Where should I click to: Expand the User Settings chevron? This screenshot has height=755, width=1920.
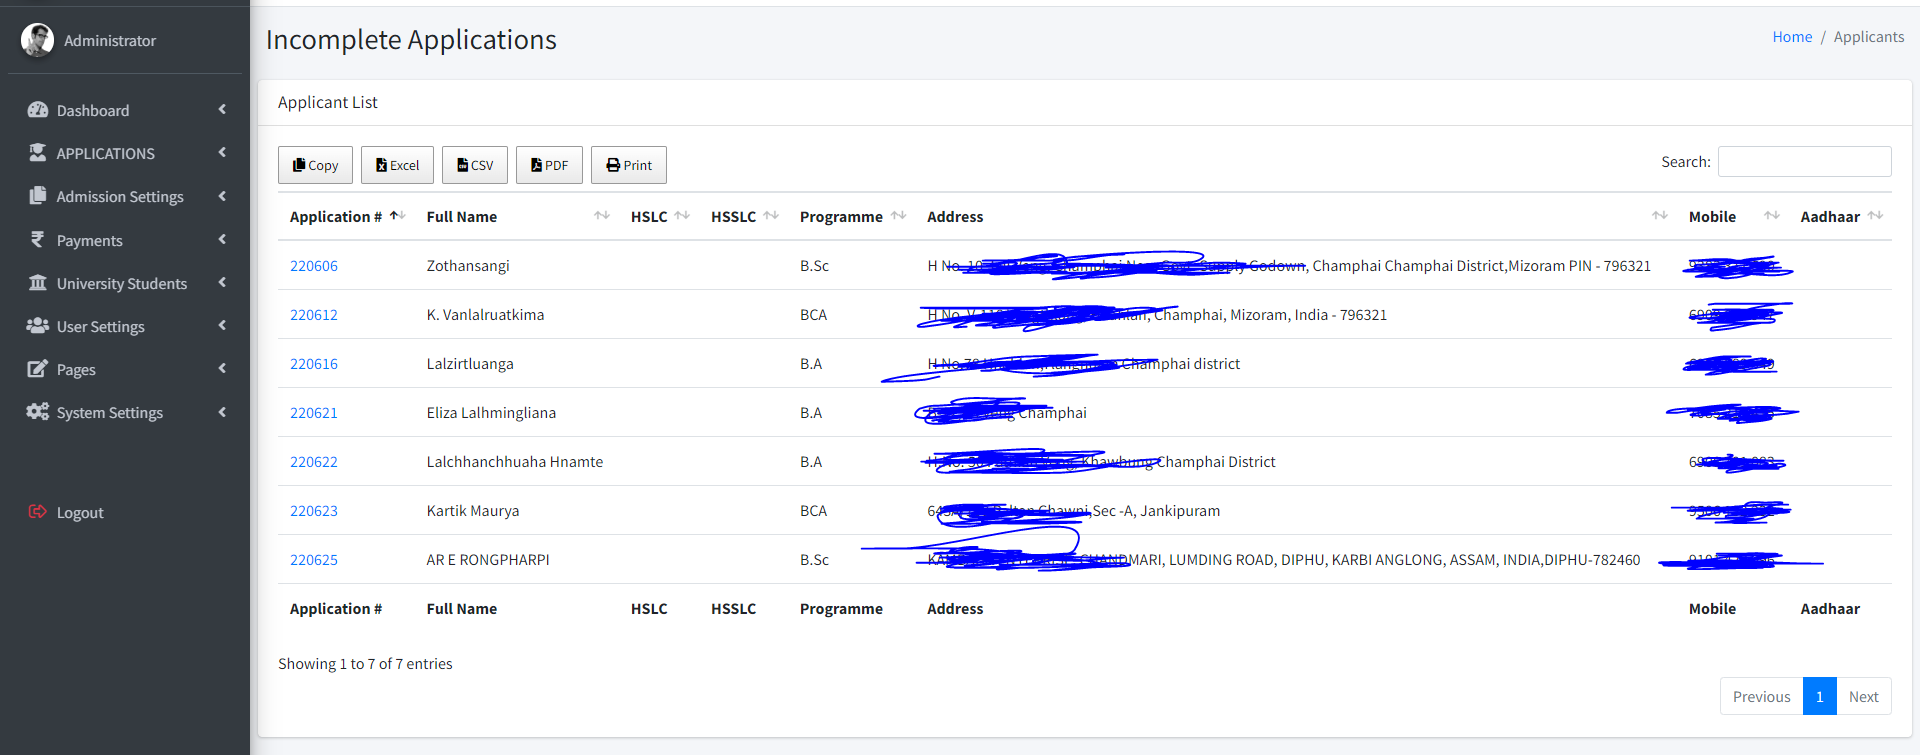222,326
